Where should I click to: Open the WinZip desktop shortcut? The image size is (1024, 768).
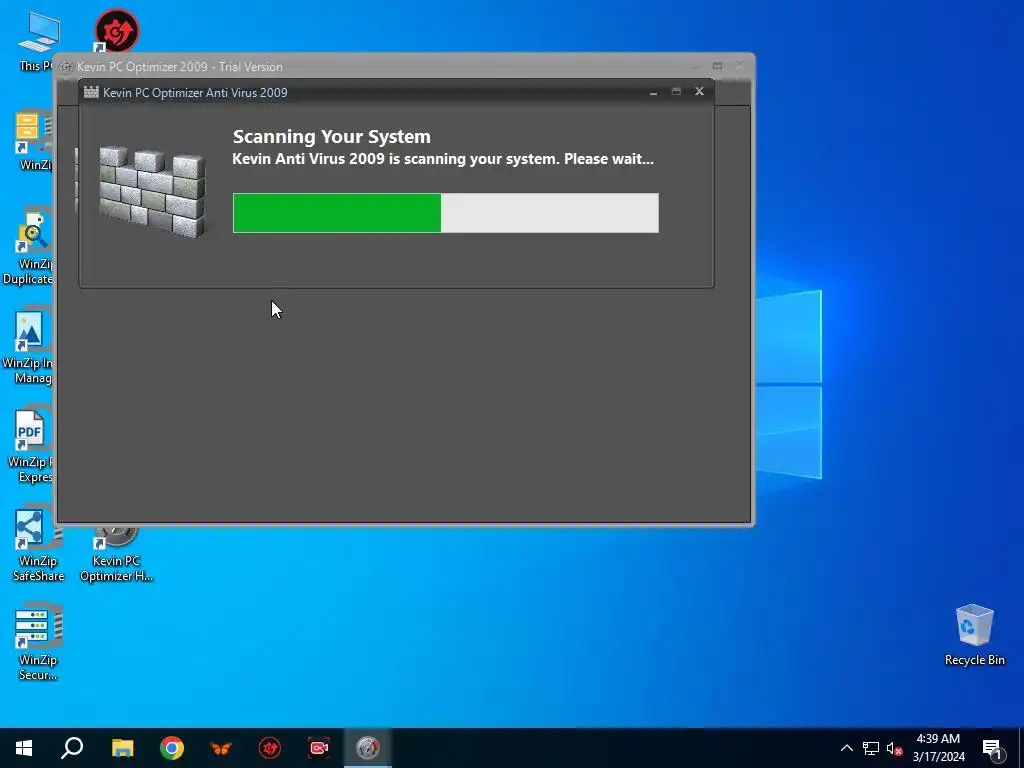[34, 140]
